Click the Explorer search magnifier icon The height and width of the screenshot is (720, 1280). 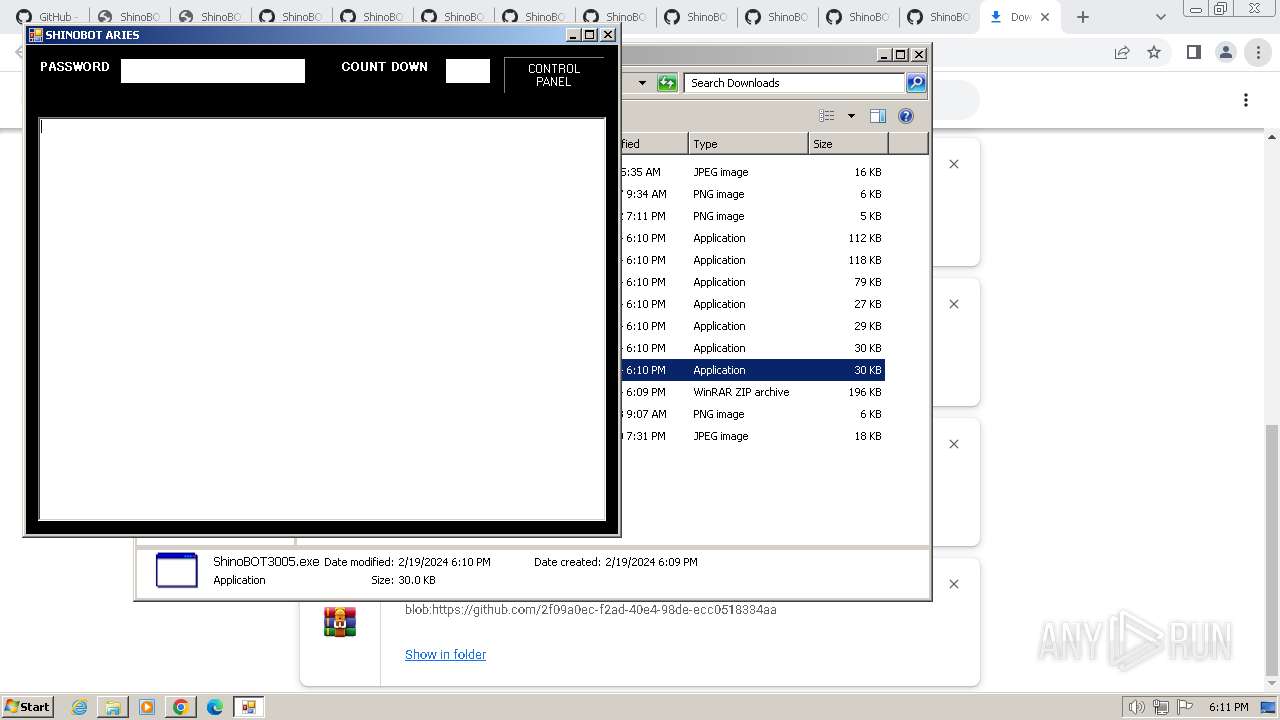point(916,83)
